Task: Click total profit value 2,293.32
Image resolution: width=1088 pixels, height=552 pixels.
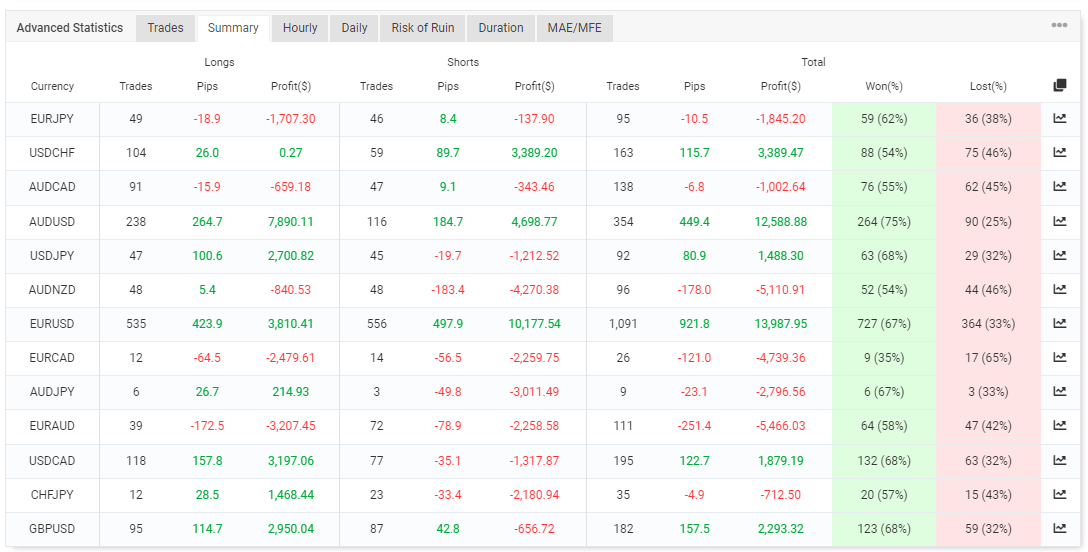Action: point(781,528)
